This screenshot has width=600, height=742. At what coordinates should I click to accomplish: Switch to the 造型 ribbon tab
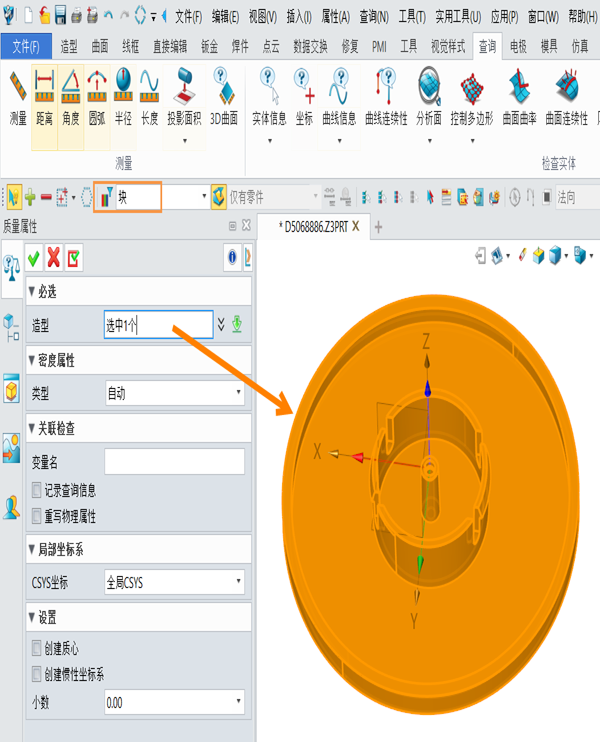pos(69,46)
